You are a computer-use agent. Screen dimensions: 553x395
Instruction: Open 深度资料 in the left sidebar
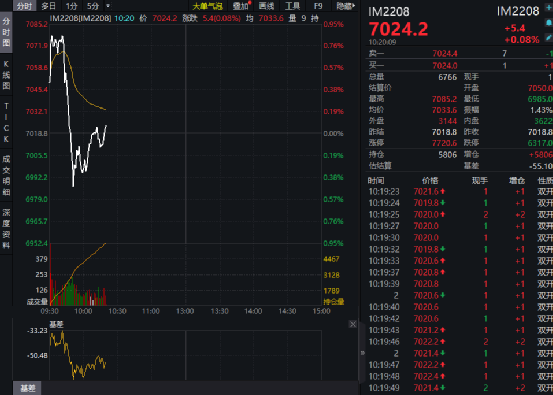tap(6, 229)
